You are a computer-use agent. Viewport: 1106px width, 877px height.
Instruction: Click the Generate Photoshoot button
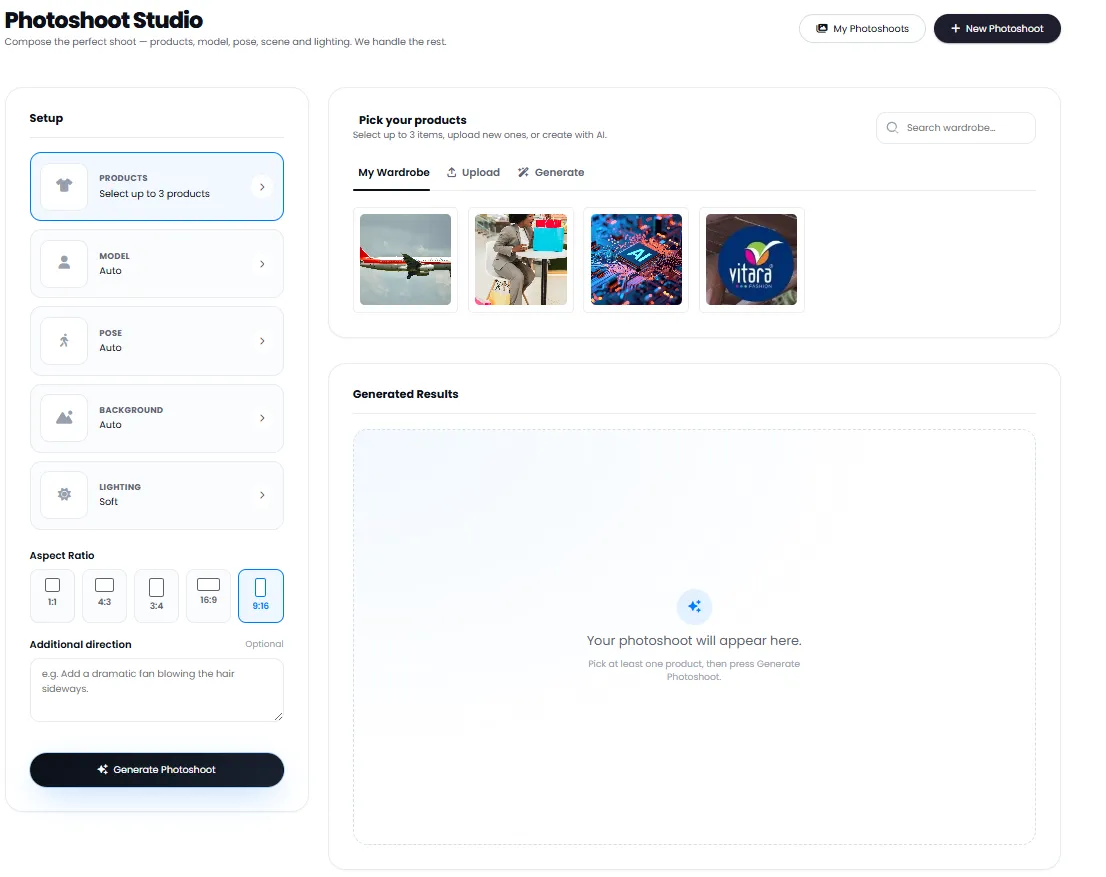tap(157, 769)
